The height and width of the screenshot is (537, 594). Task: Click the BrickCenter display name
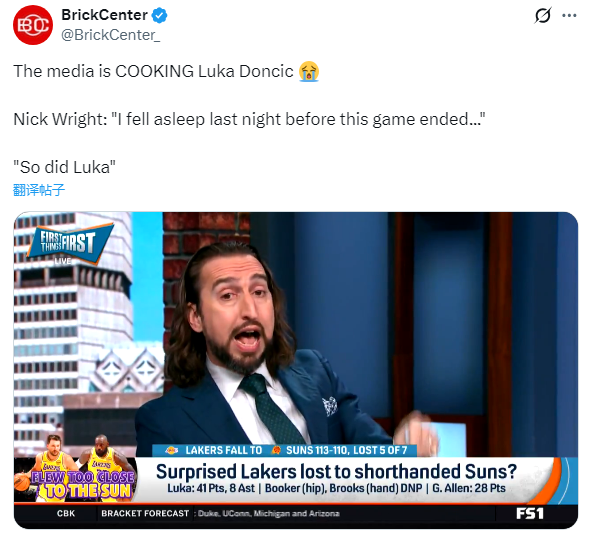pos(104,15)
